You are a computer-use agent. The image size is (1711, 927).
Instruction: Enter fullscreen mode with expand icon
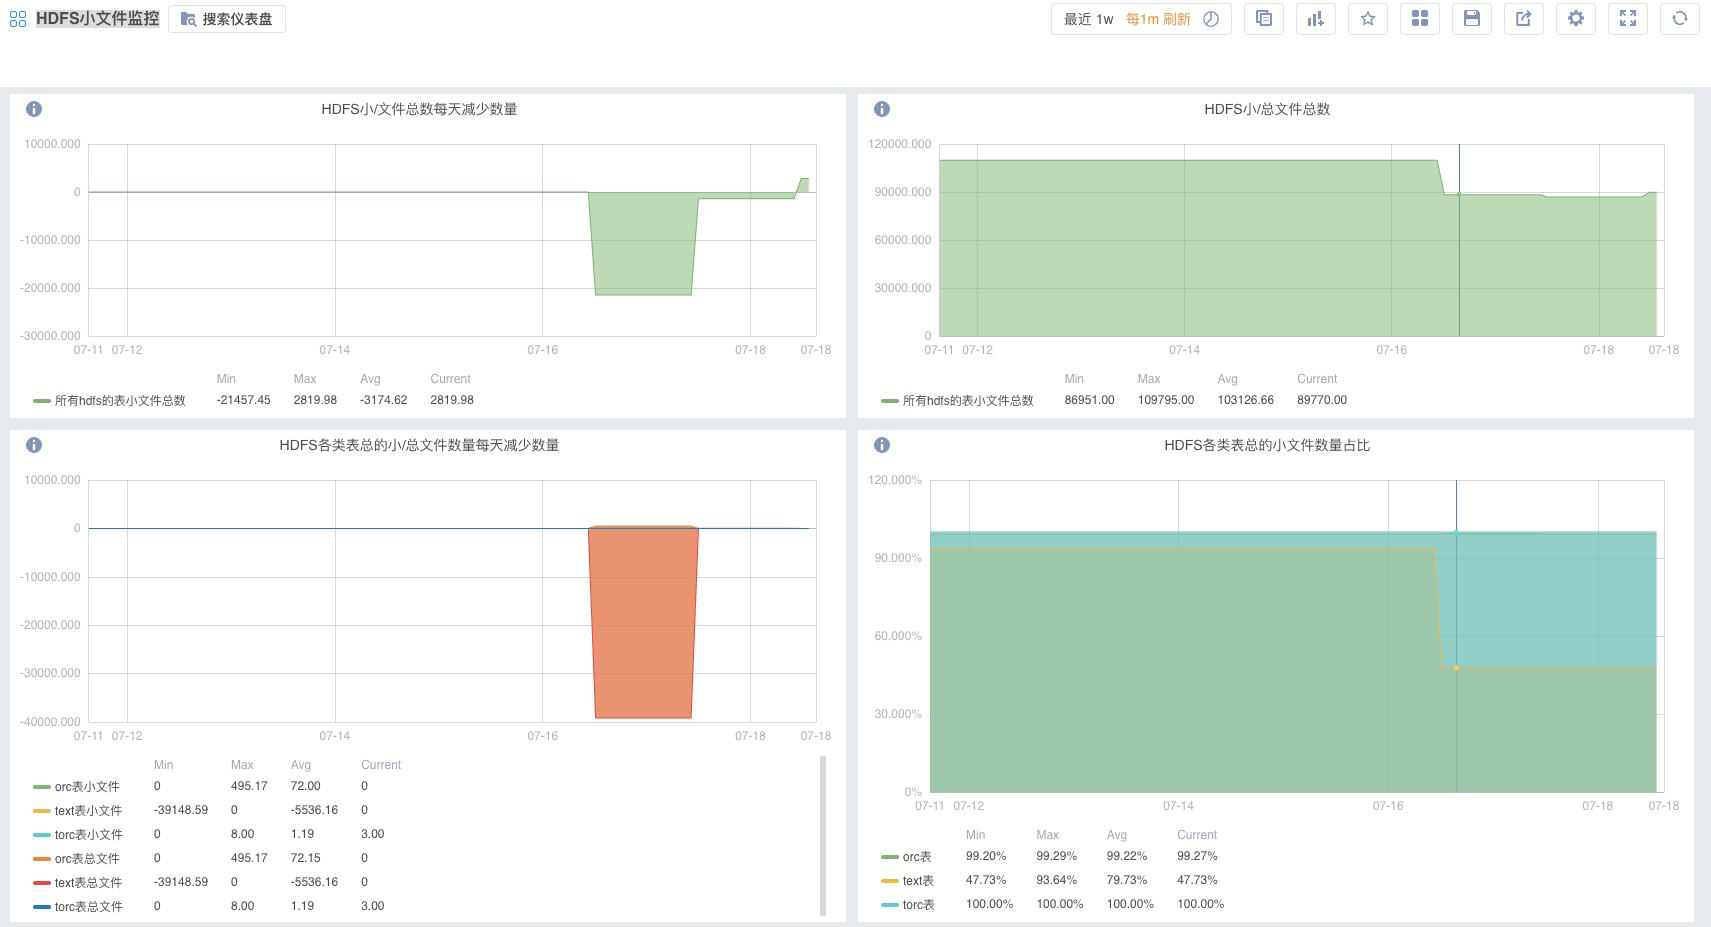click(1628, 19)
